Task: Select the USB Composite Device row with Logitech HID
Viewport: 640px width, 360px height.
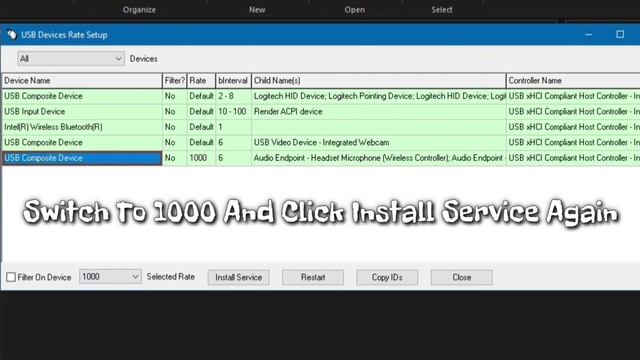Action: click(321, 96)
